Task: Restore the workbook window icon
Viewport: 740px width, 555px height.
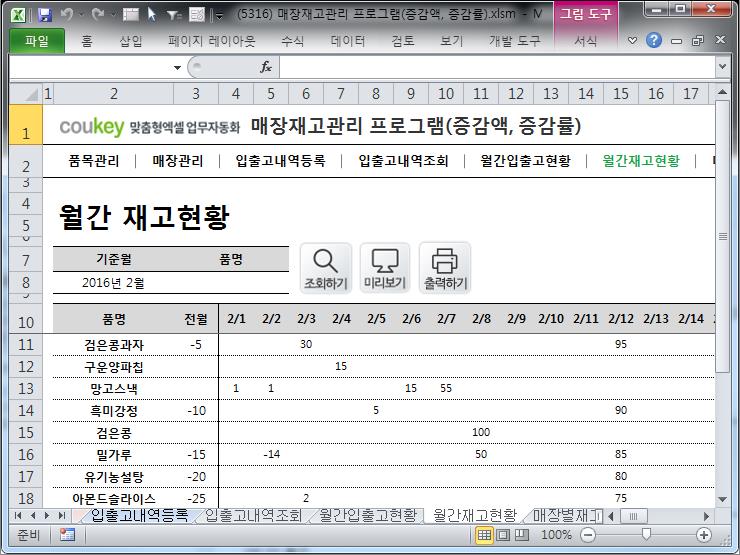Action: pyautogui.click(x=698, y=41)
